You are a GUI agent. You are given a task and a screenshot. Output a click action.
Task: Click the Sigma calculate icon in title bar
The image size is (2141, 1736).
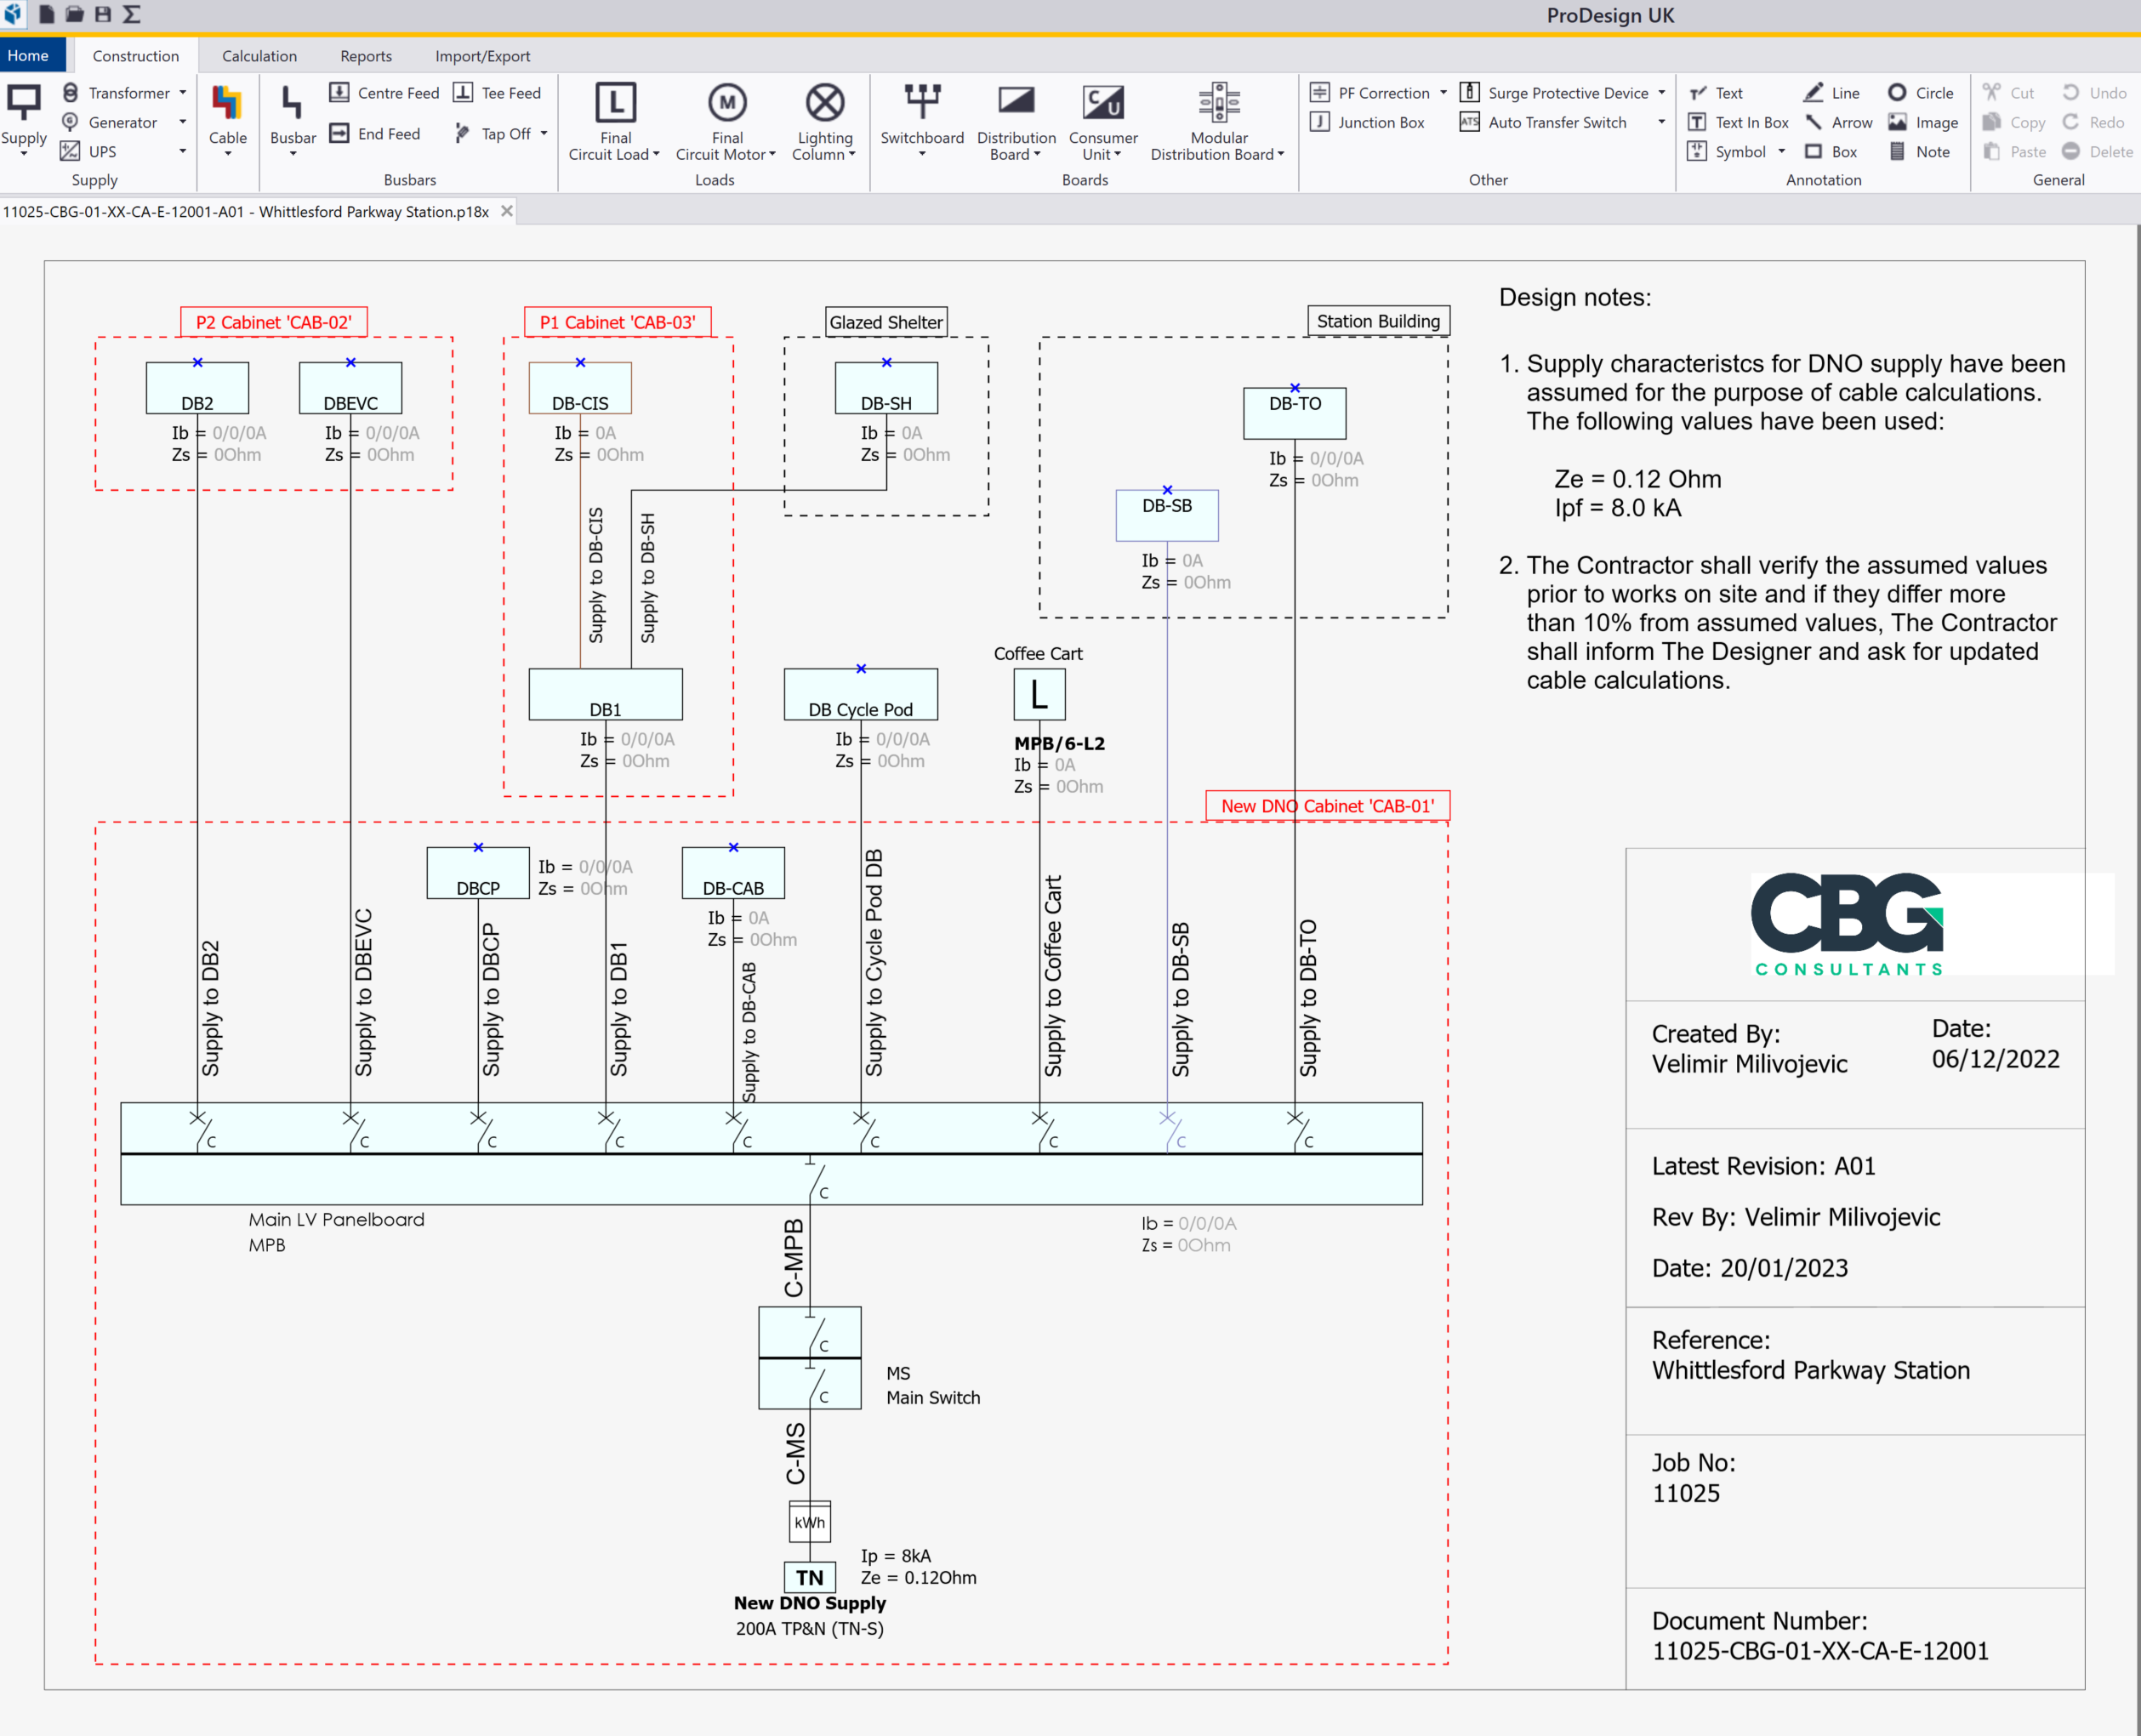(x=131, y=14)
